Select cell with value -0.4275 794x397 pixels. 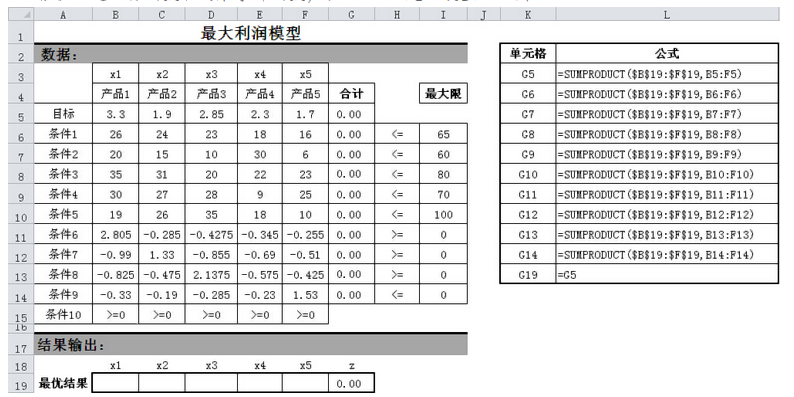coord(211,234)
